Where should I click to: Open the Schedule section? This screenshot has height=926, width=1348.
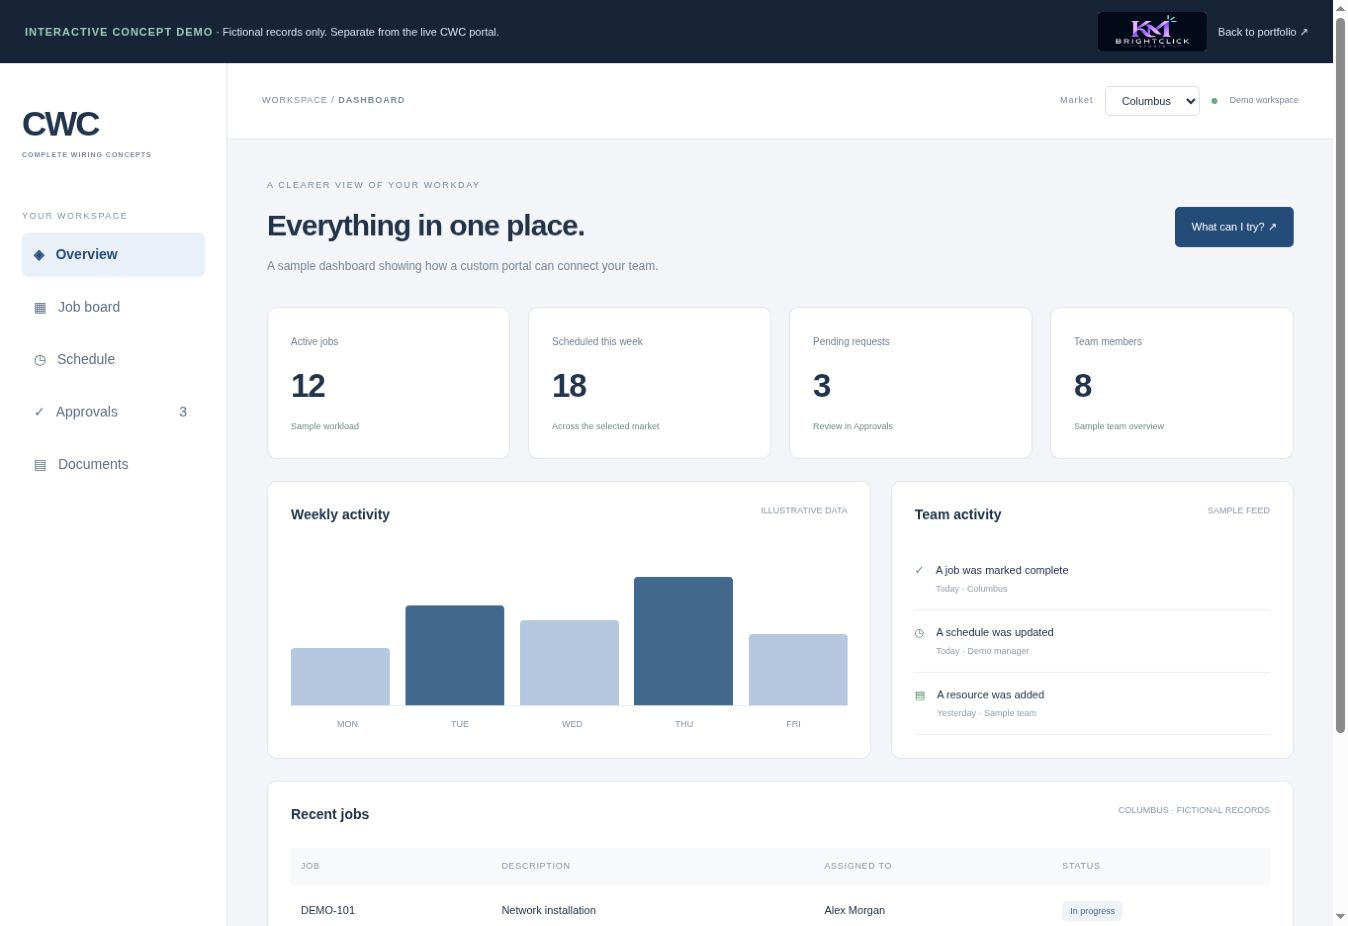tap(113, 359)
